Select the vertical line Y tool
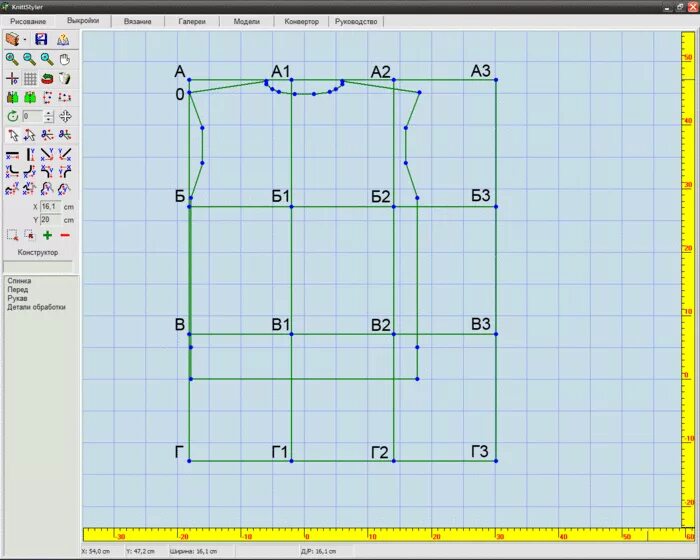The width and height of the screenshot is (700, 560). coord(29,155)
